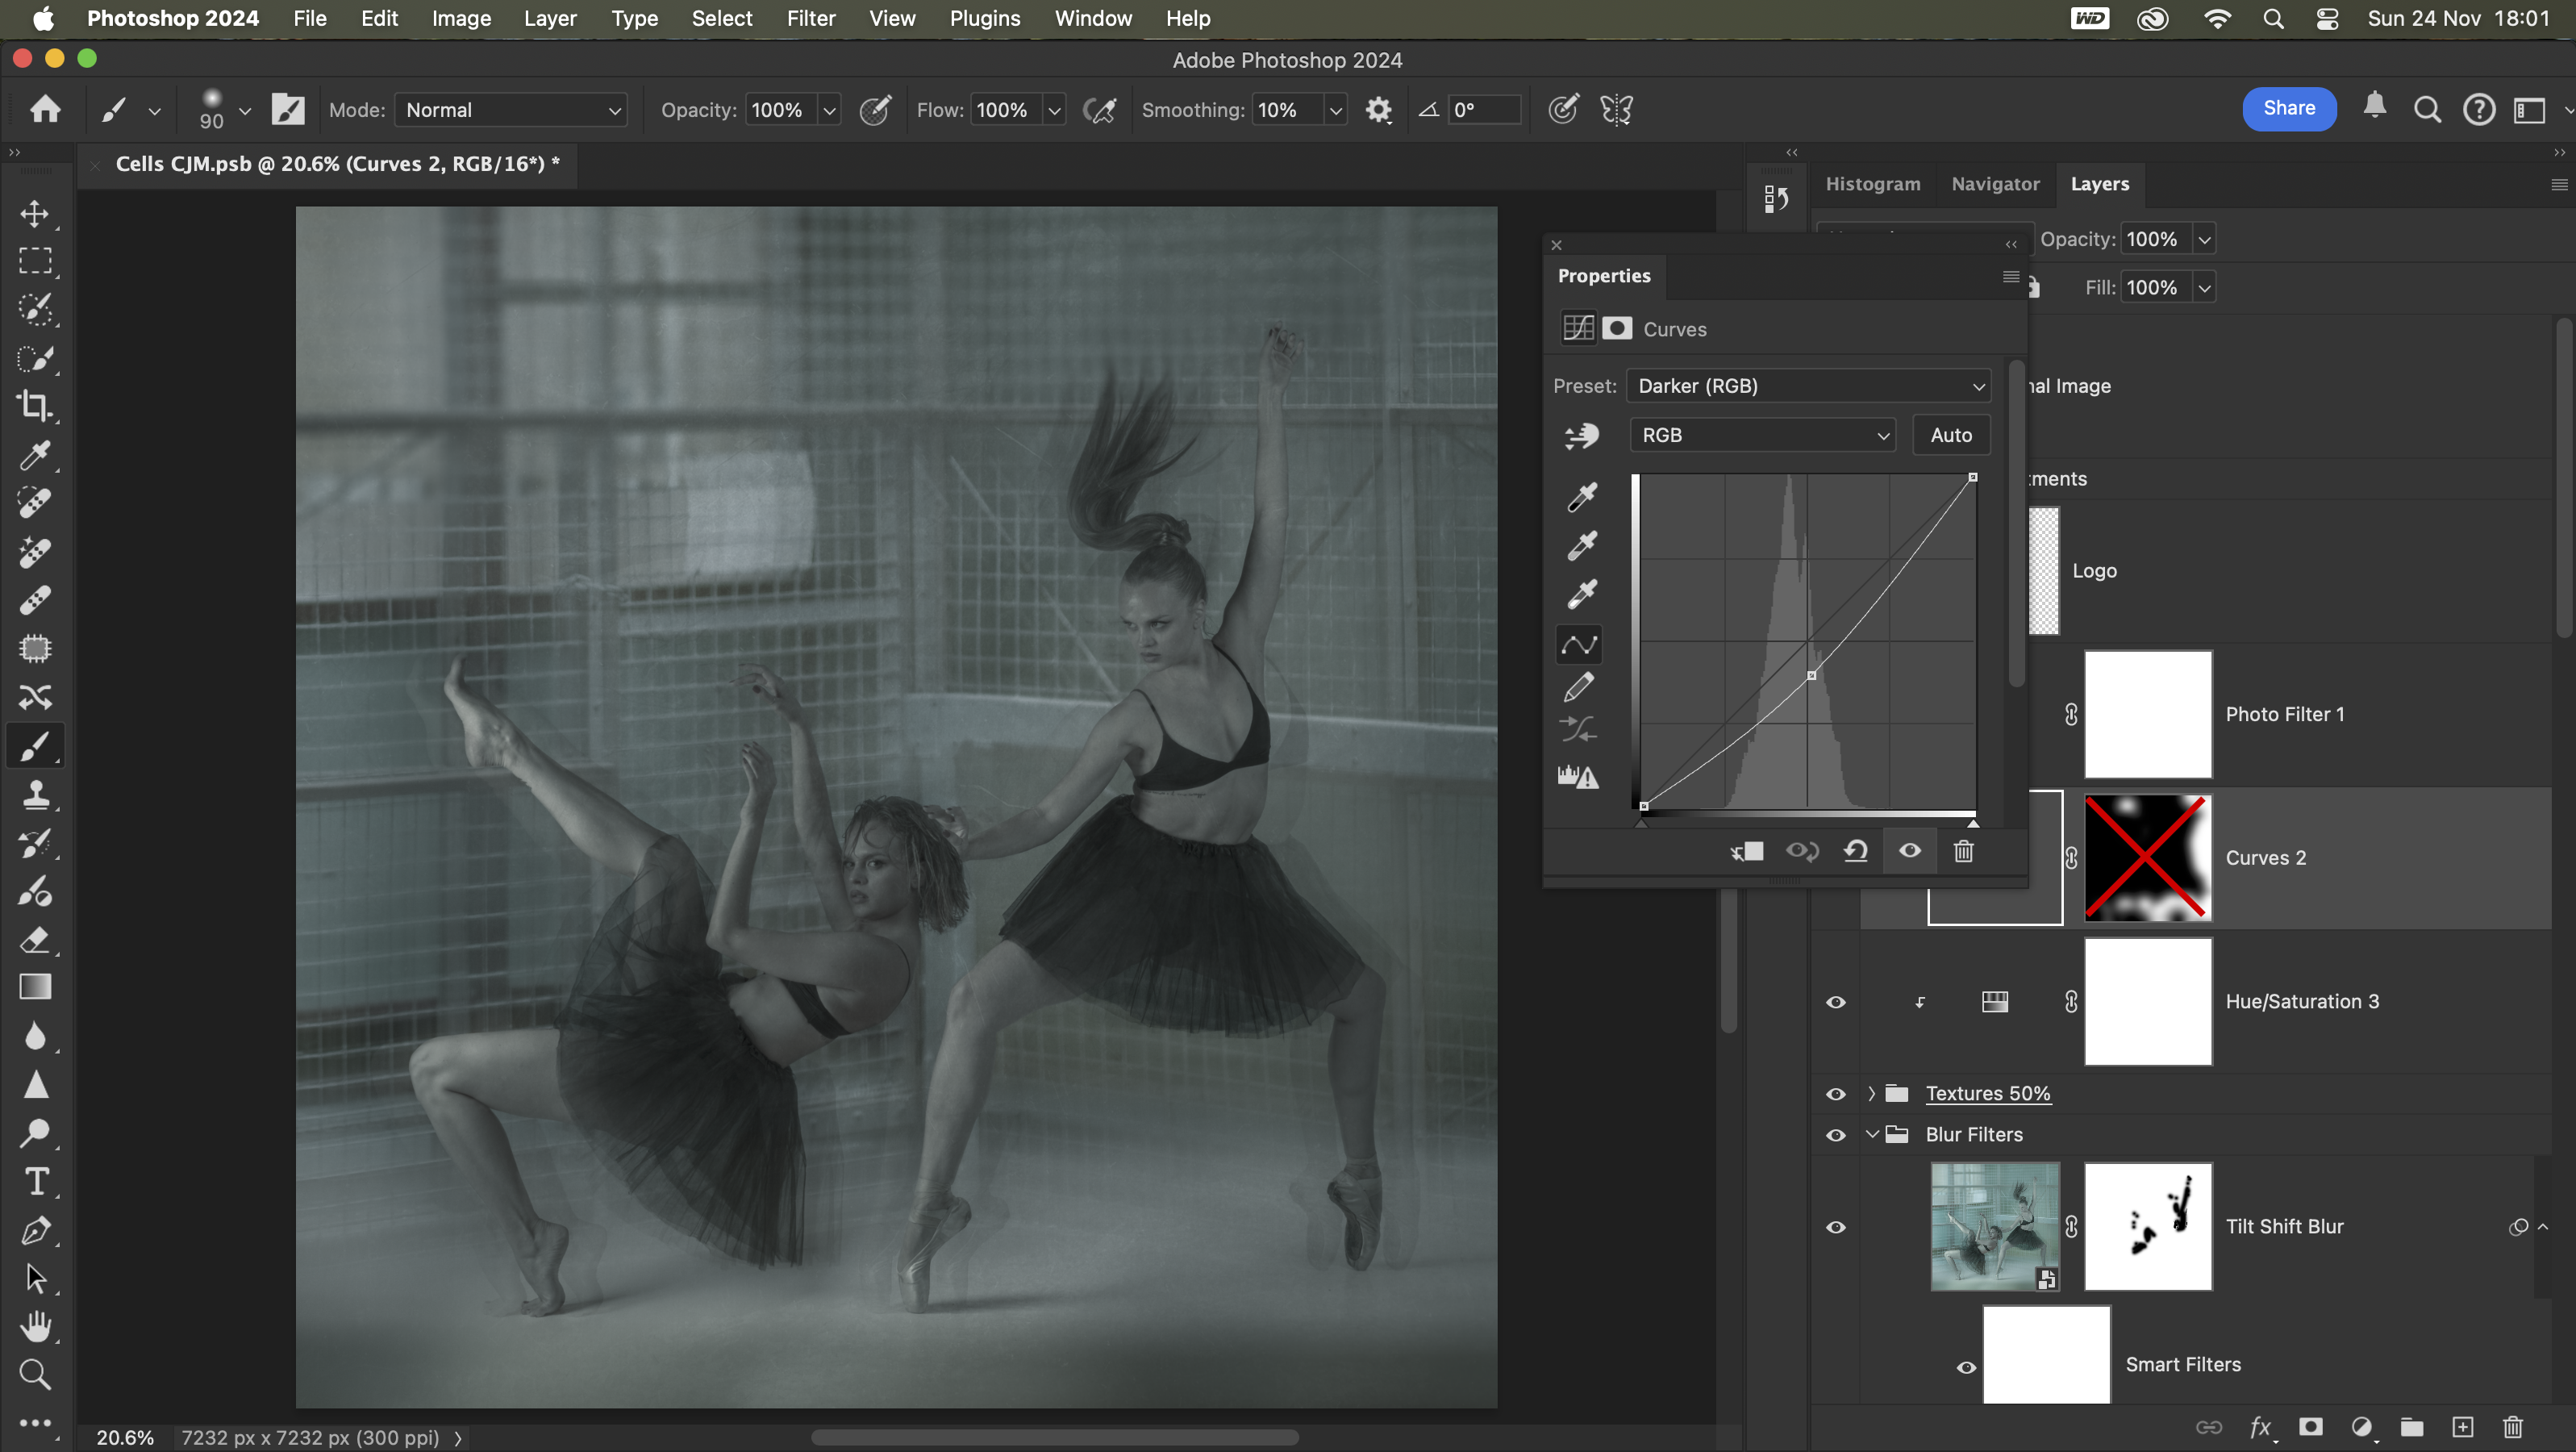Select the Clone Stamp tool
Viewport: 2576px width, 1452px height.
(35, 795)
